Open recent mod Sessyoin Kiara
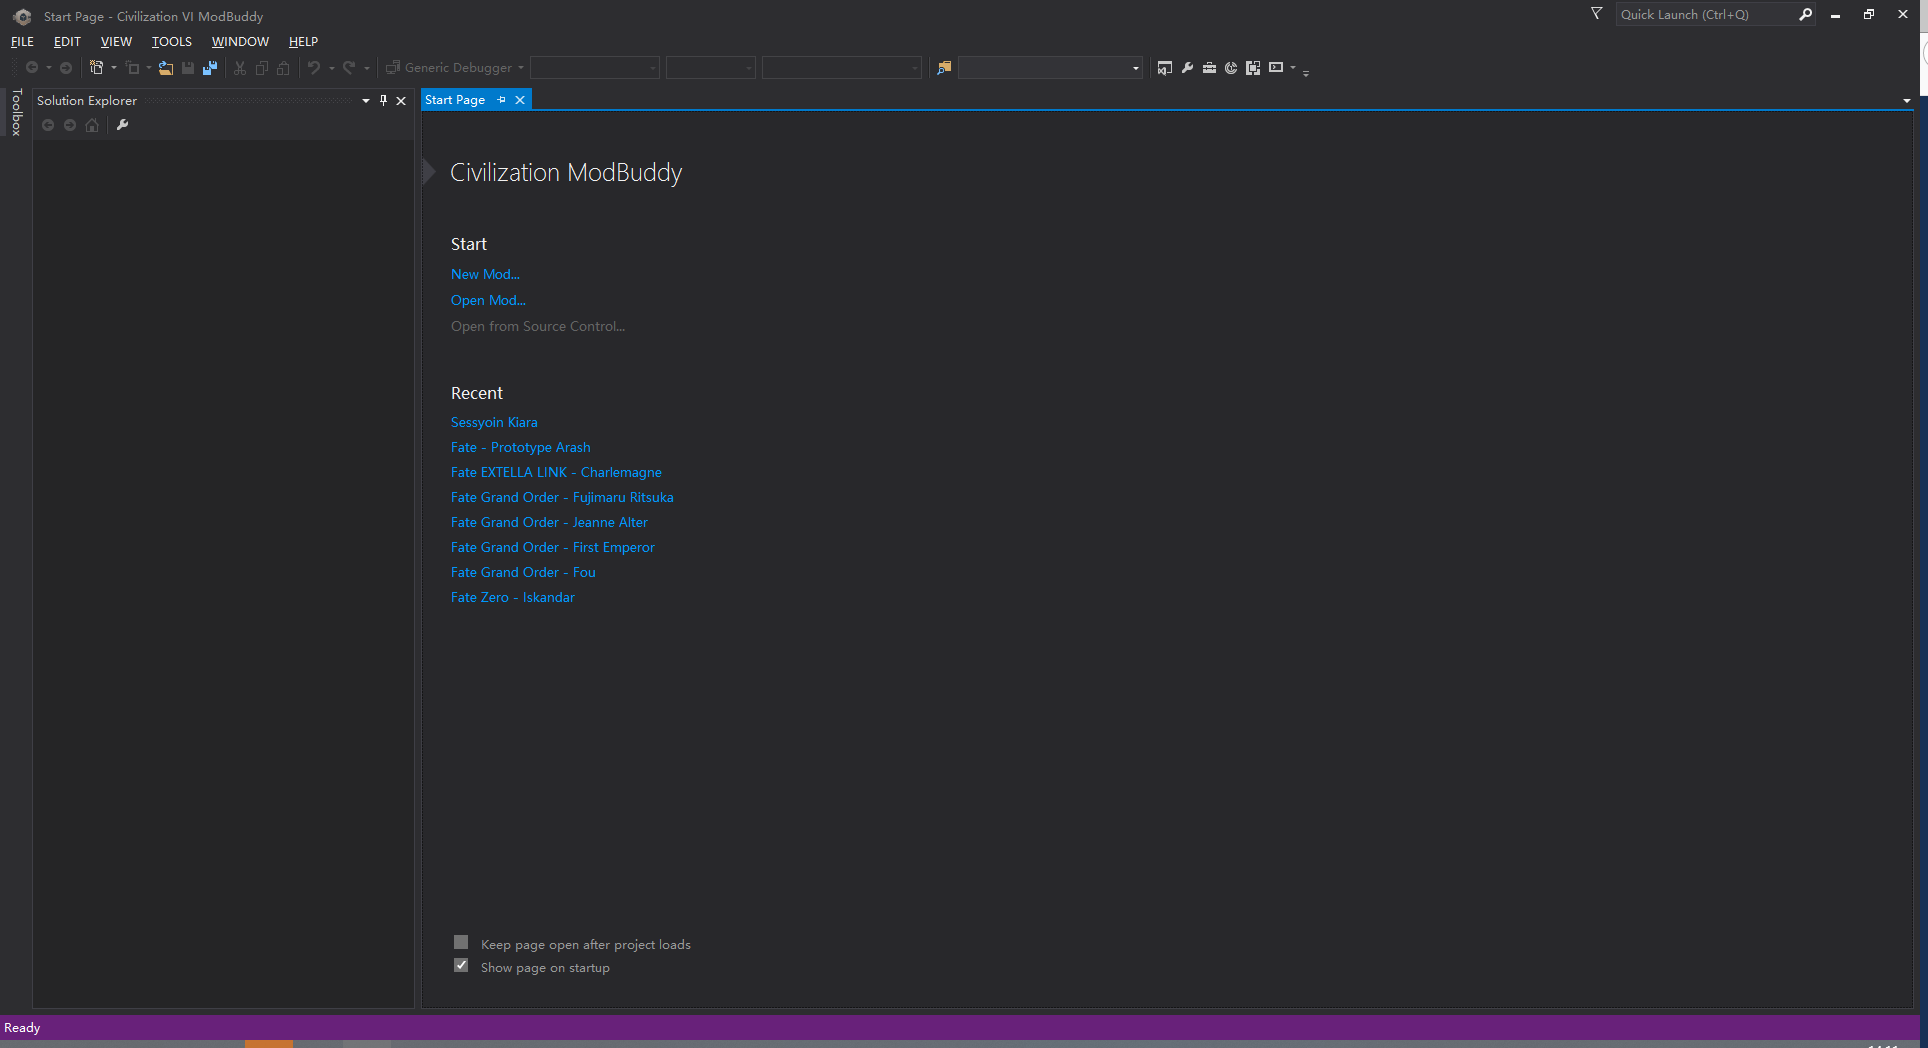Image resolution: width=1928 pixels, height=1048 pixels. 494,422
